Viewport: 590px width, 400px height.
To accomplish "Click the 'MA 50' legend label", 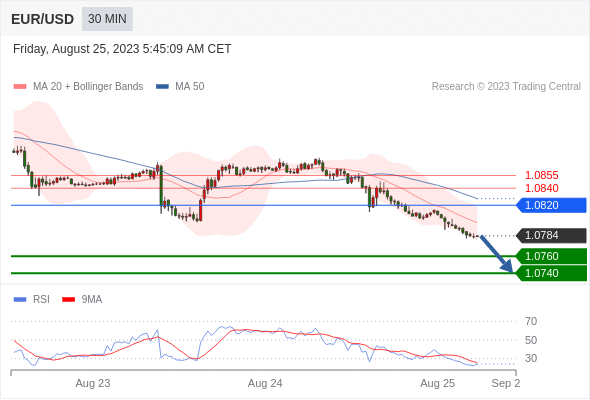I will point(190,87).
